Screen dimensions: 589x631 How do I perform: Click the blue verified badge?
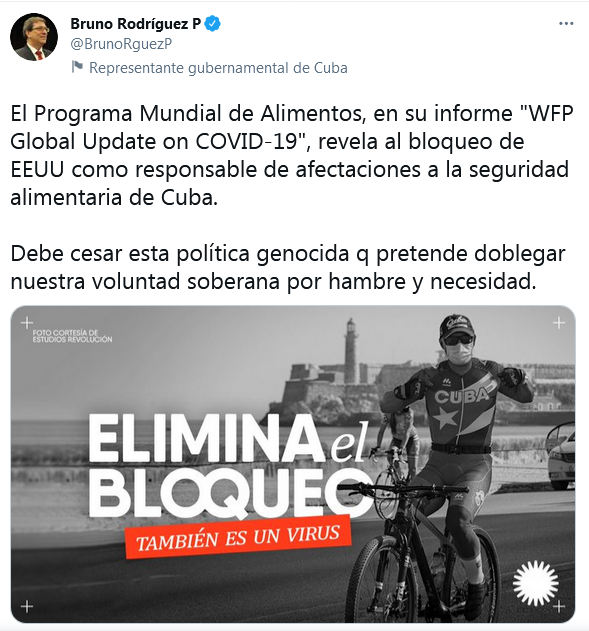pos(212,24)
